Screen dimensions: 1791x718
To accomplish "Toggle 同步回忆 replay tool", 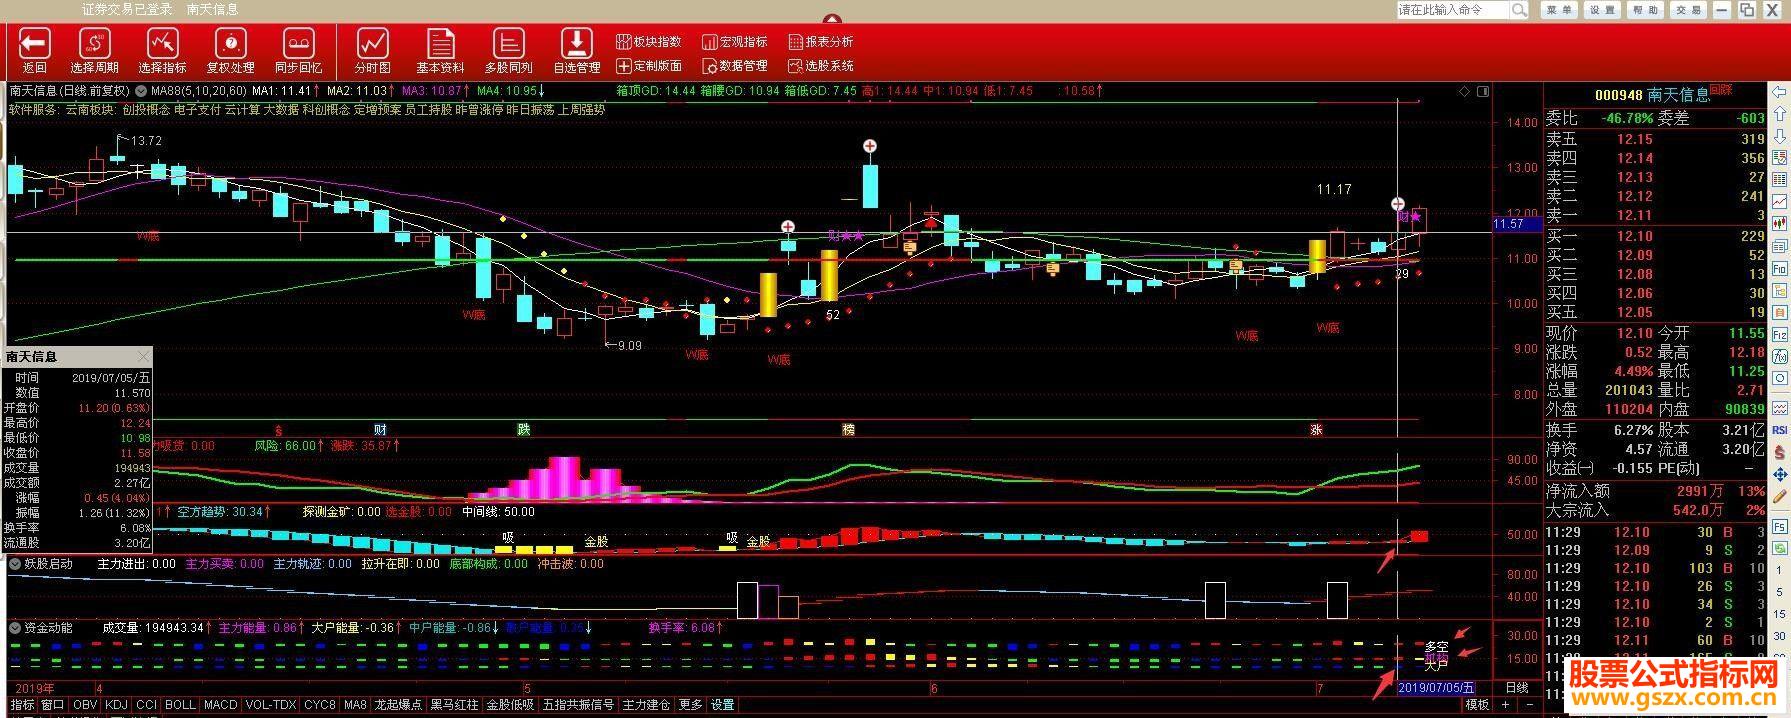I will pyautogui.click(x=299, y=51).
